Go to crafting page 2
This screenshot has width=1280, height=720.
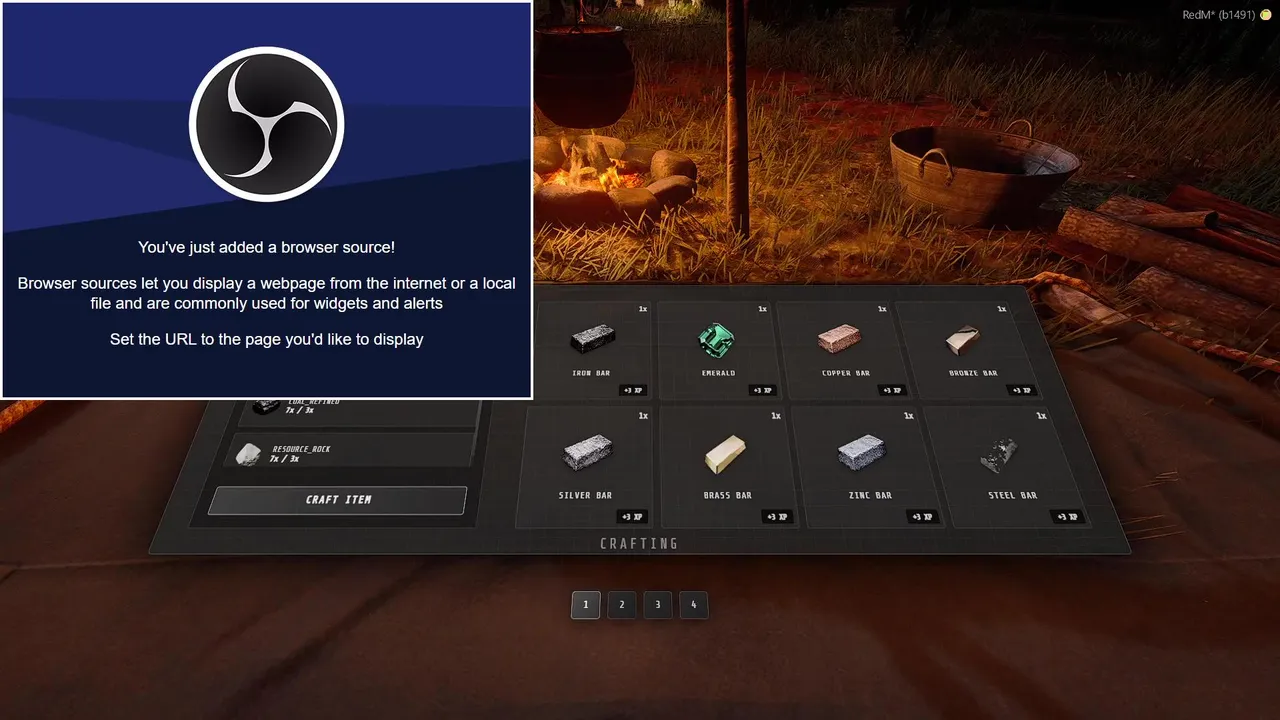click(x=622, y=605)
